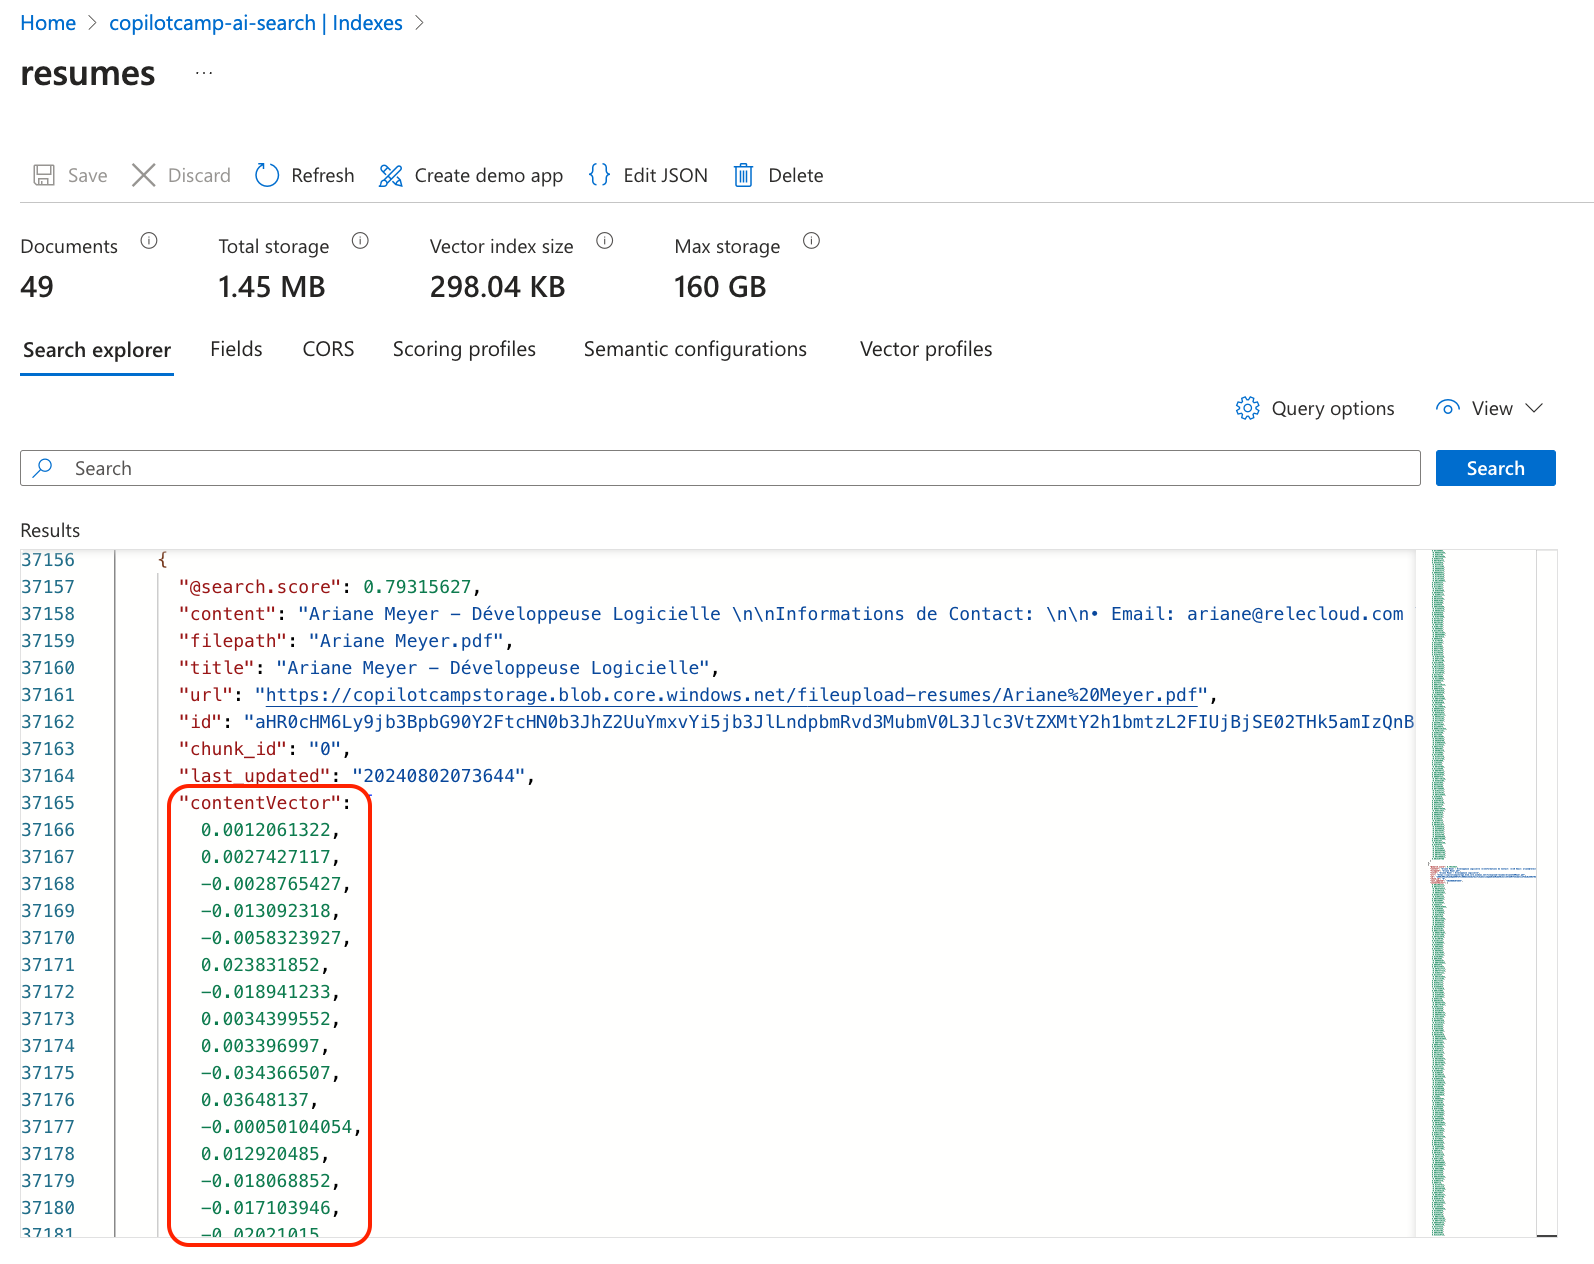Click the 49 documents count
Viewport: 1594px width, 1264px height.
(x=37, y=287)
